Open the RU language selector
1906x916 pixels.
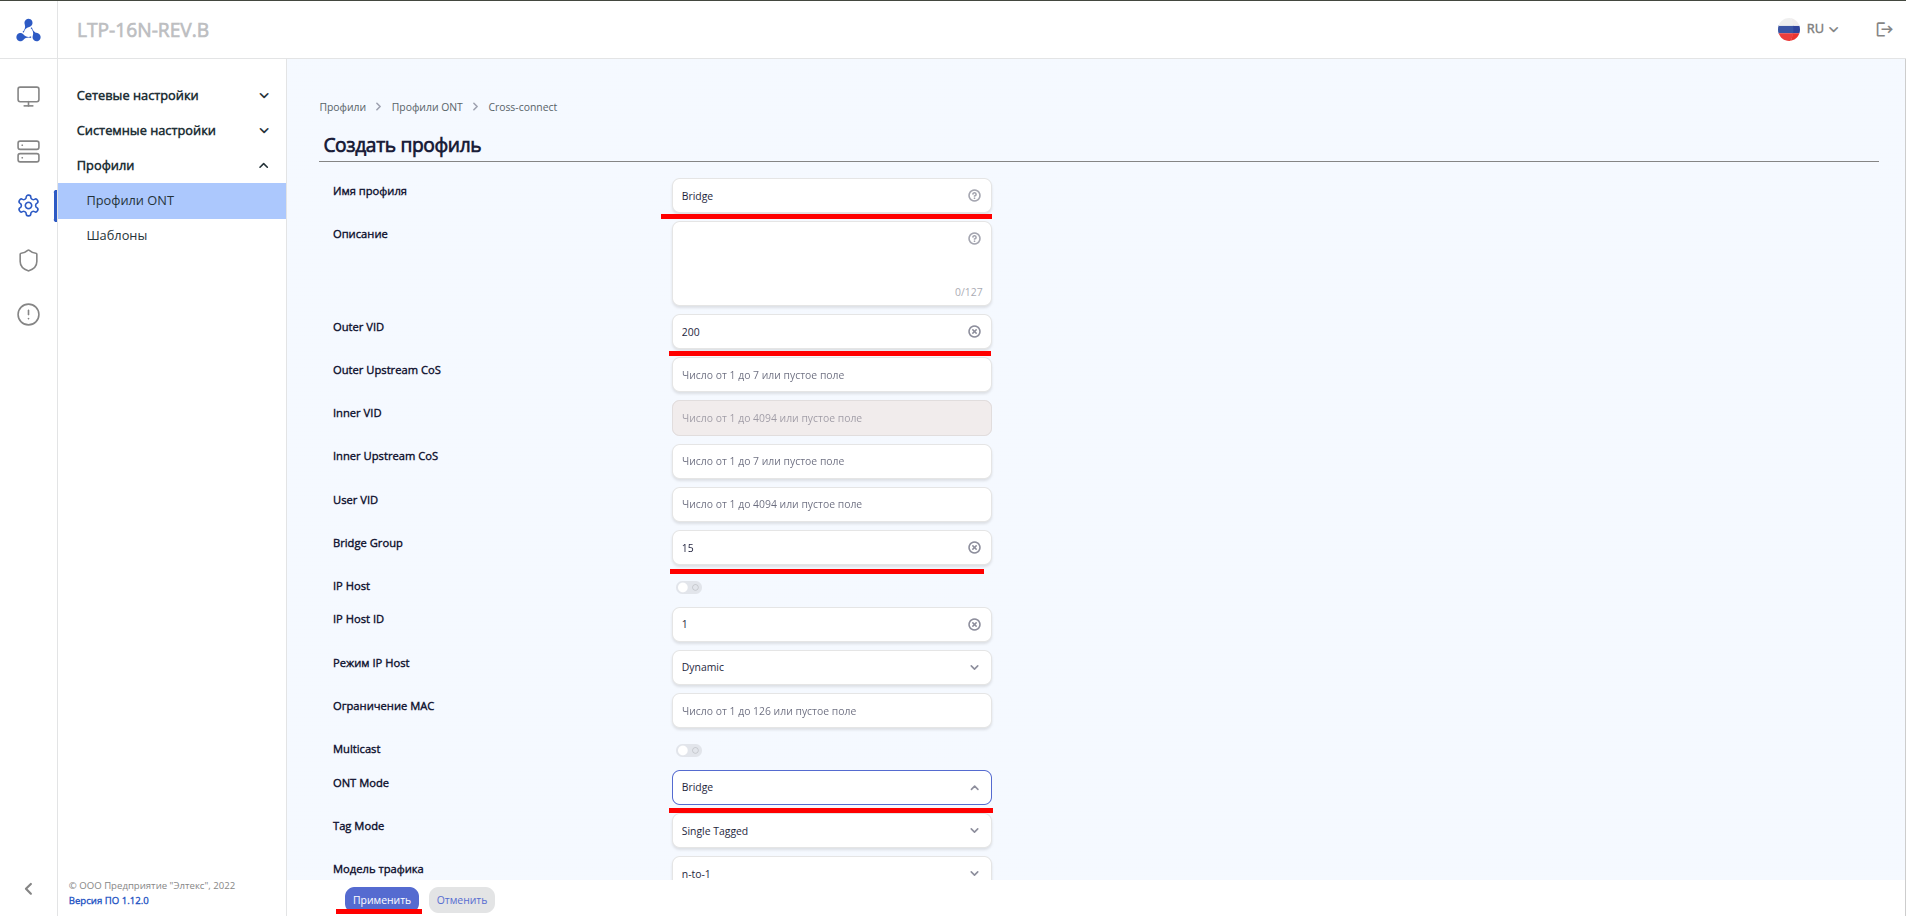1809,30
